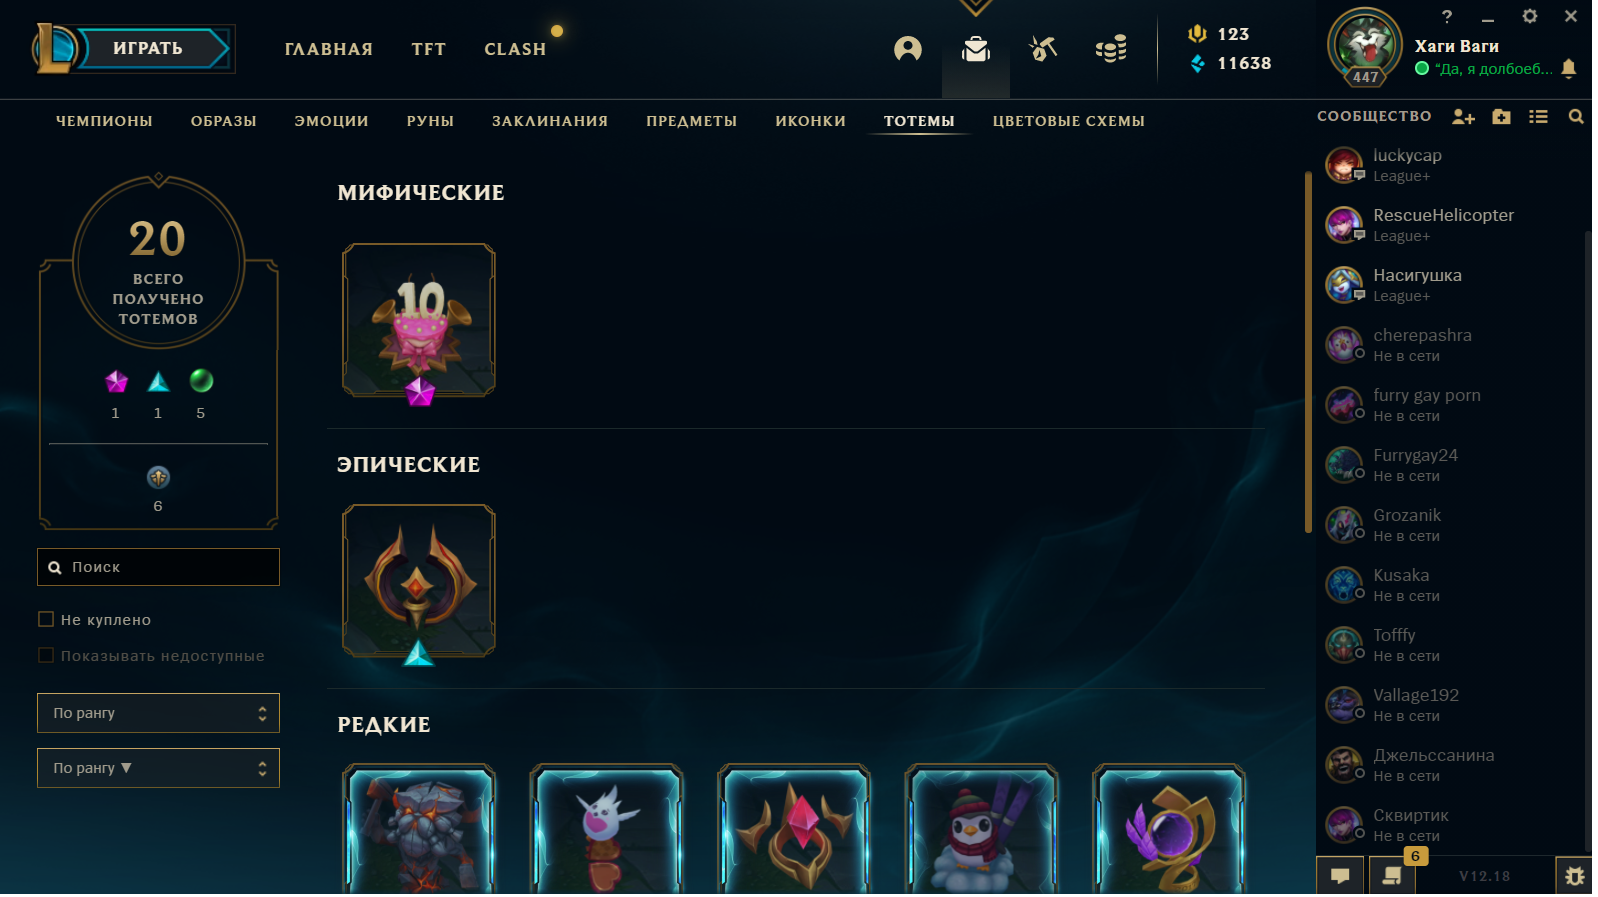Open the notifications bell icon

[x=1569, y=68]
